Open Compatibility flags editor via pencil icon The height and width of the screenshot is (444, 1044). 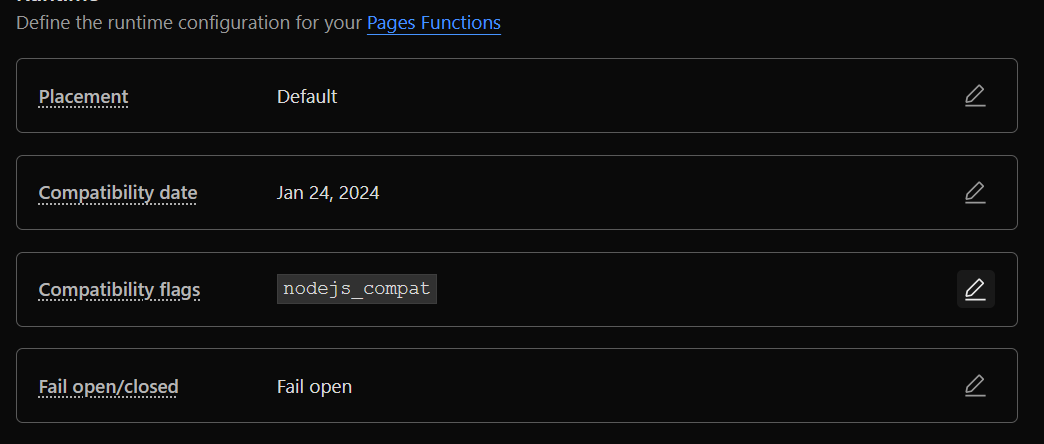pos(975,289)
